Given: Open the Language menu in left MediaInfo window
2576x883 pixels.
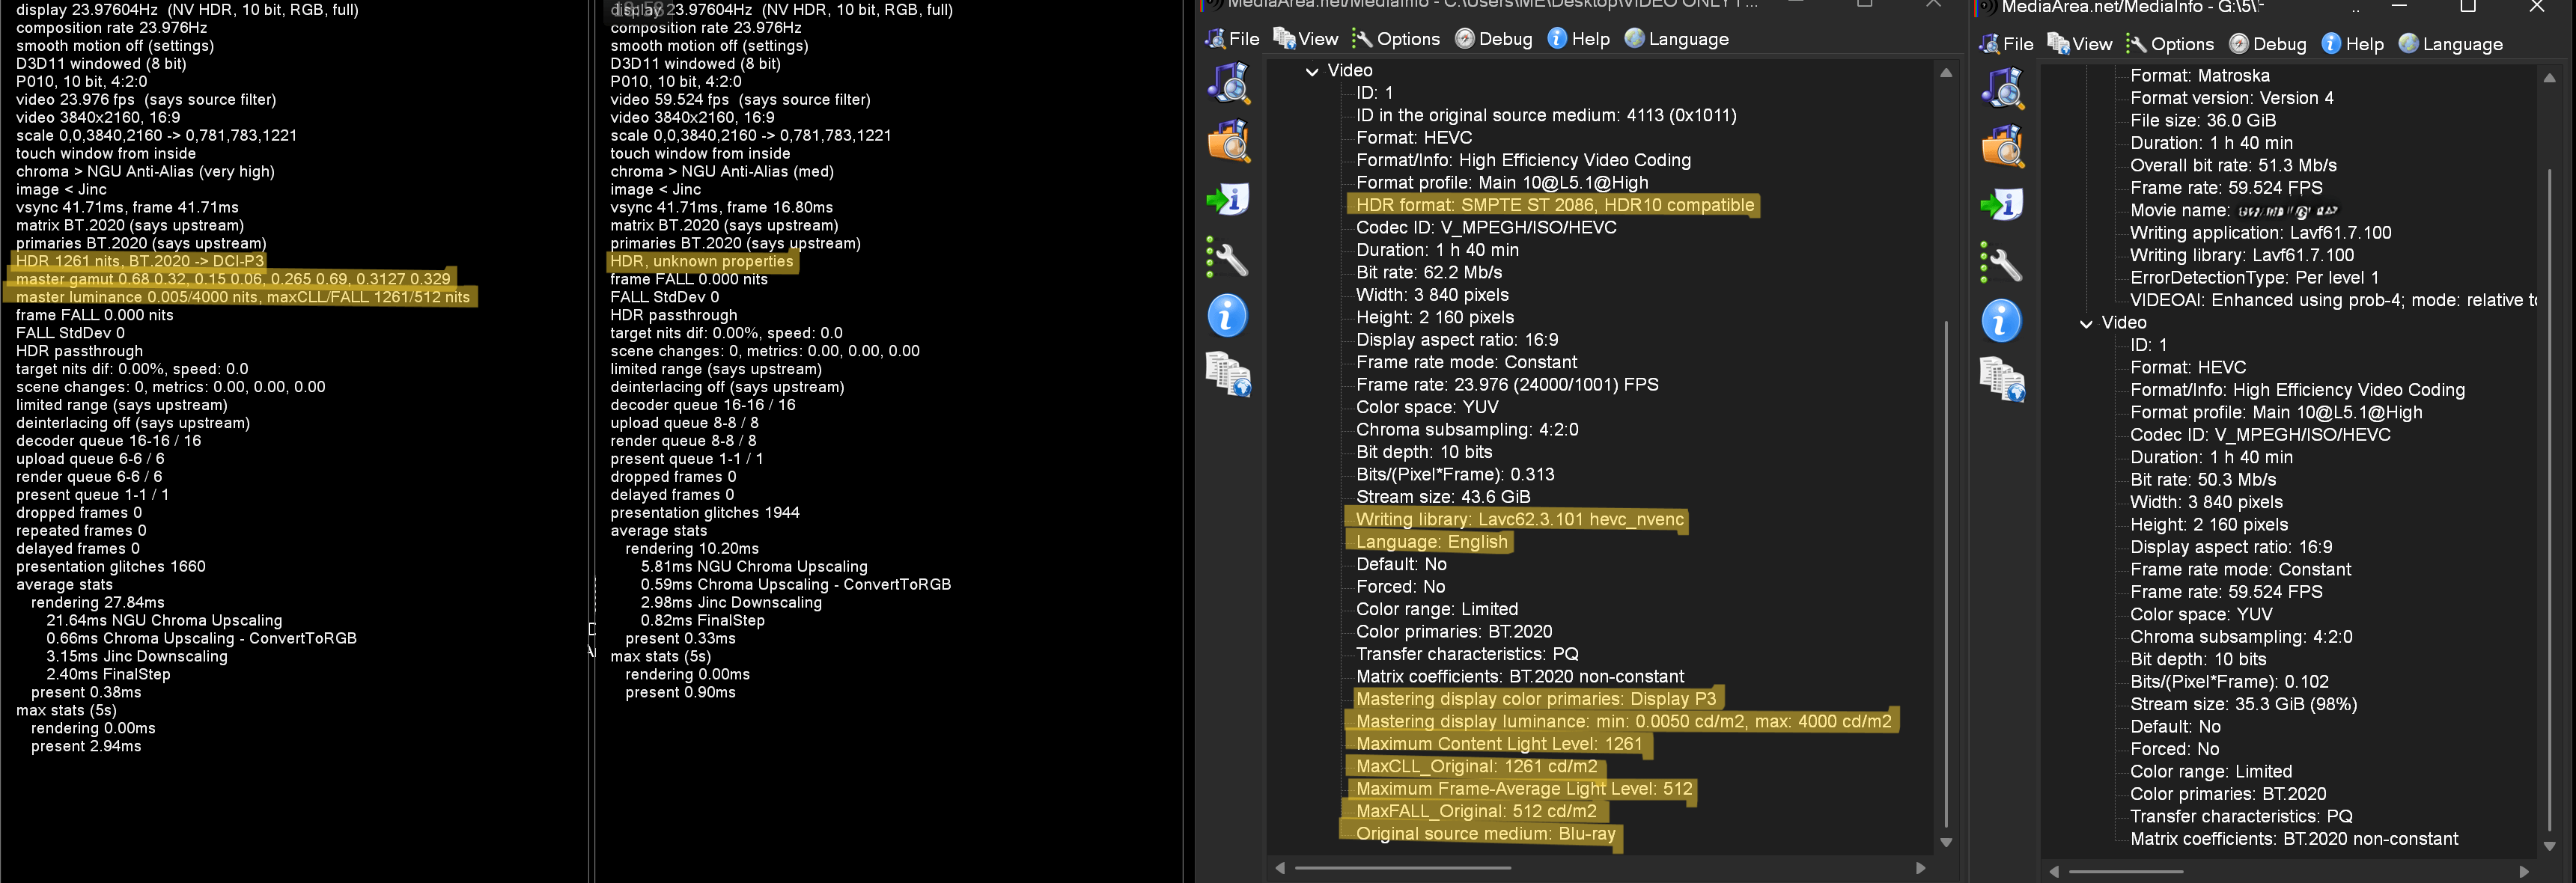Looking at the screenshot, I should (1676, 39).
